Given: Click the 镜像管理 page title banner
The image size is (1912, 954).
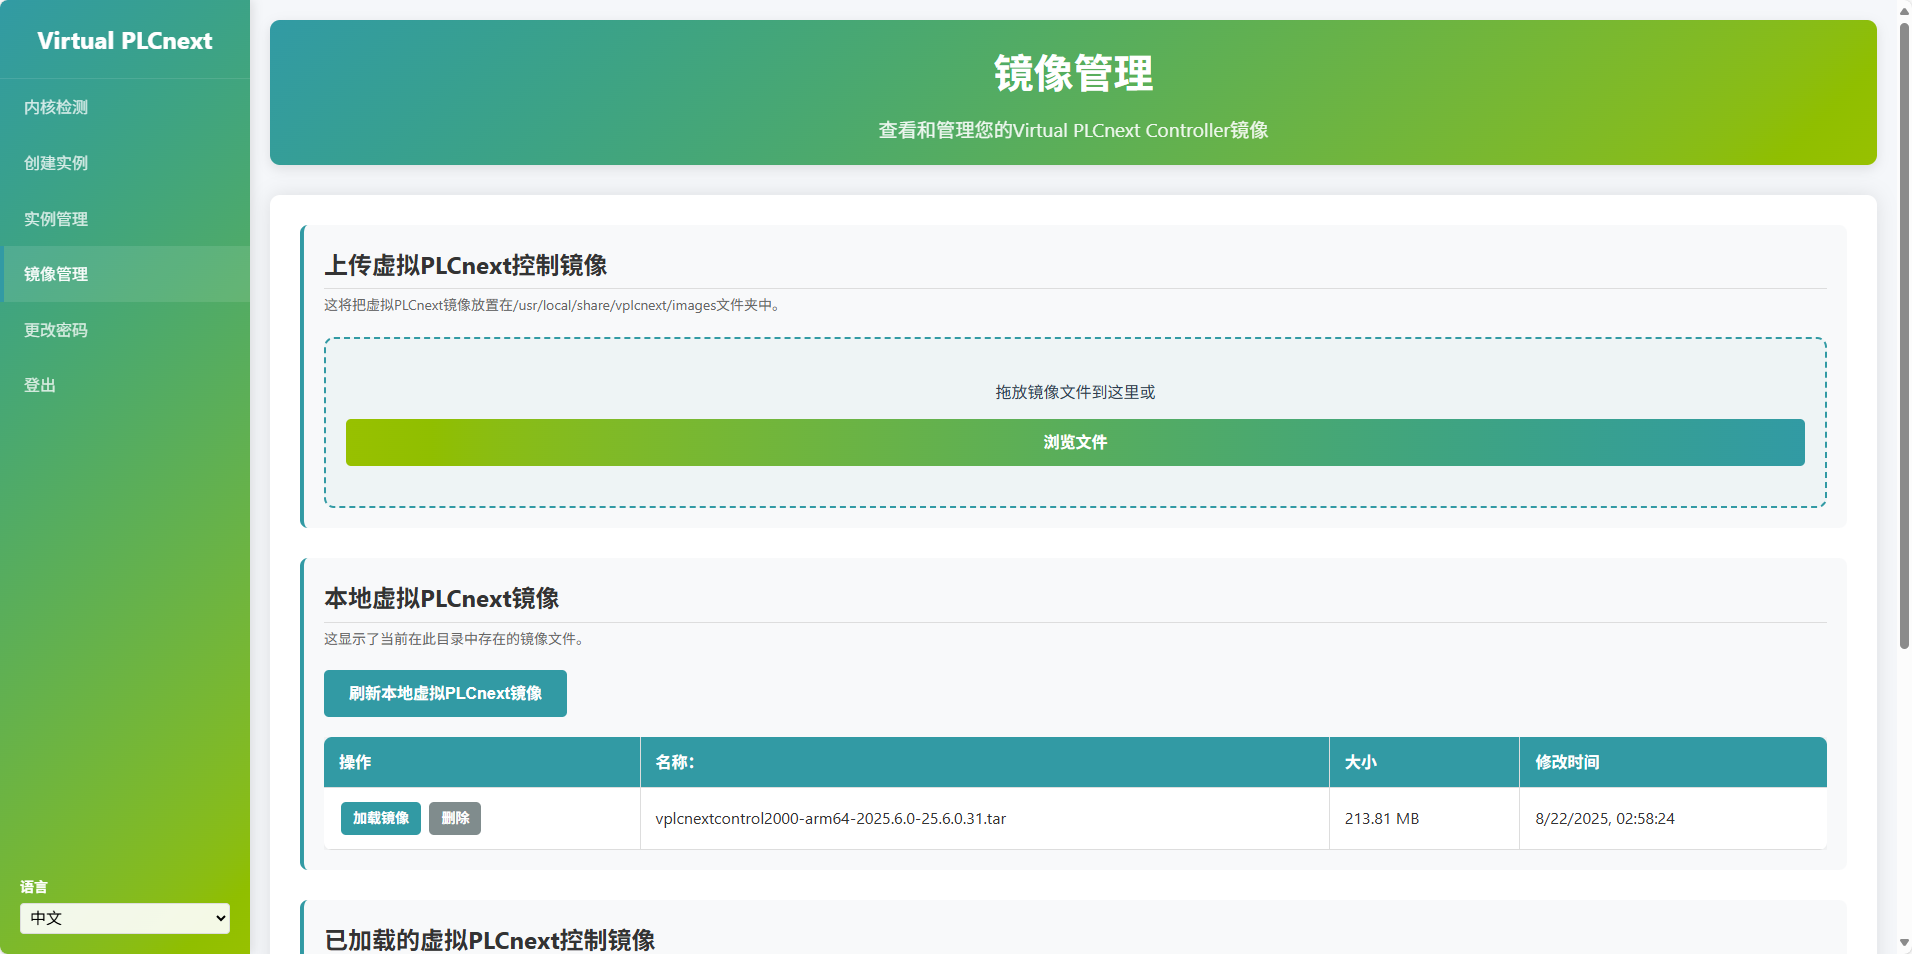Looking at the screenshot, I should 1073,74.
